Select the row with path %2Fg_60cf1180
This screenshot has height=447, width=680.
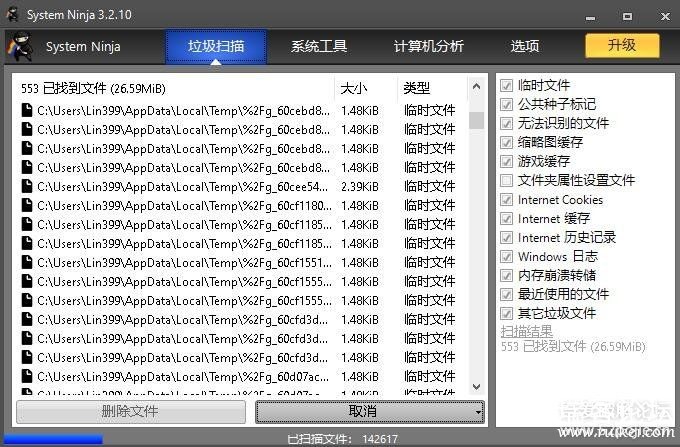tap(241, 206)
